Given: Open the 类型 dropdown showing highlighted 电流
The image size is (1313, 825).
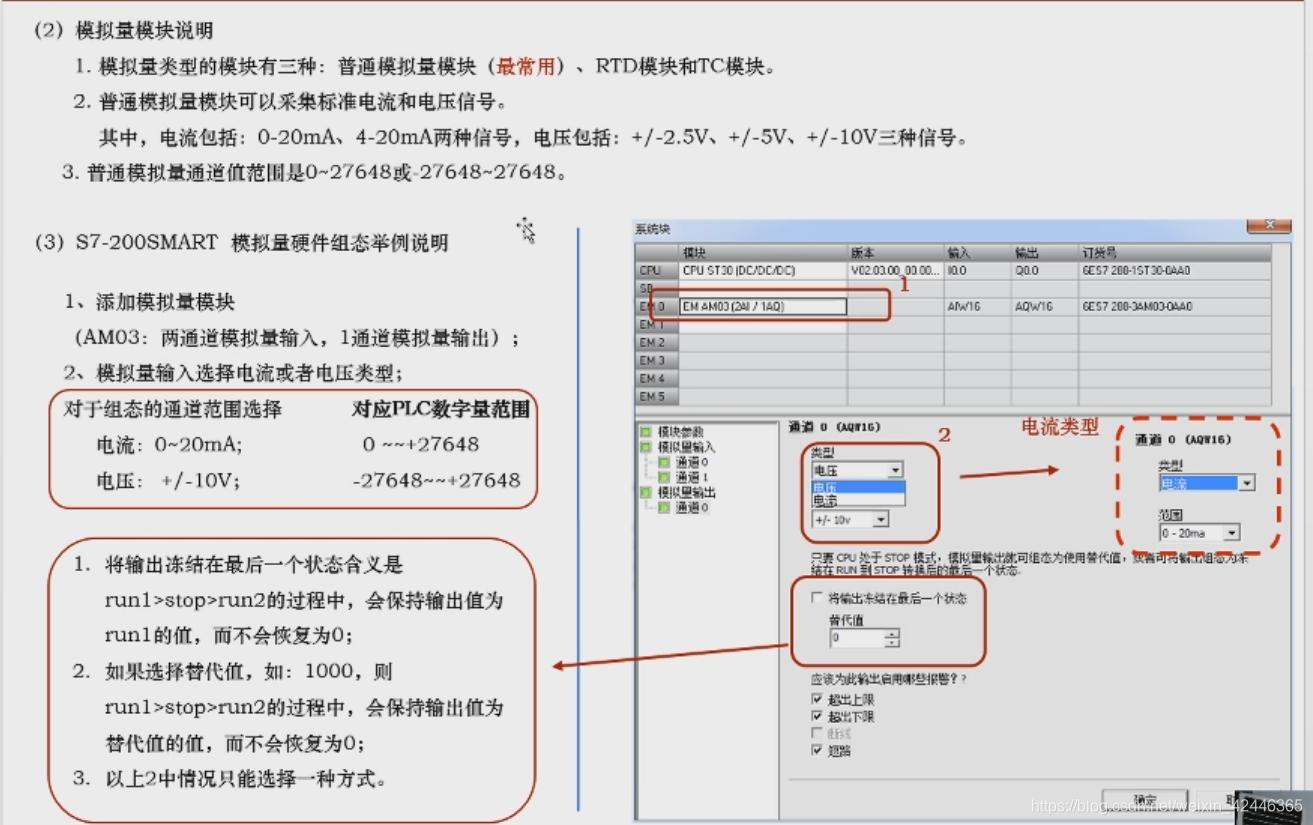Looking at the screenshot, I should [x=1207, y=483].
